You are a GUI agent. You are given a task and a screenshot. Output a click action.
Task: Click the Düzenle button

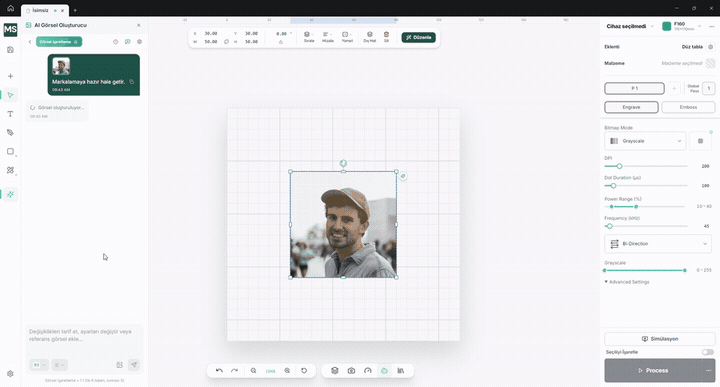click(x=418, y=37)
